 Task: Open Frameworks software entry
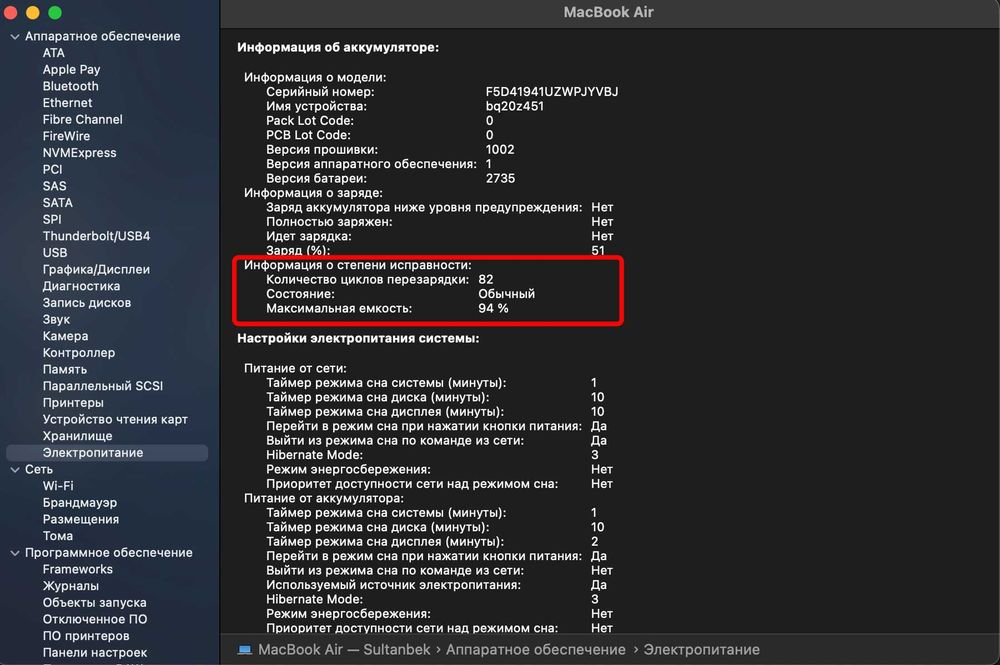(78, 569)
